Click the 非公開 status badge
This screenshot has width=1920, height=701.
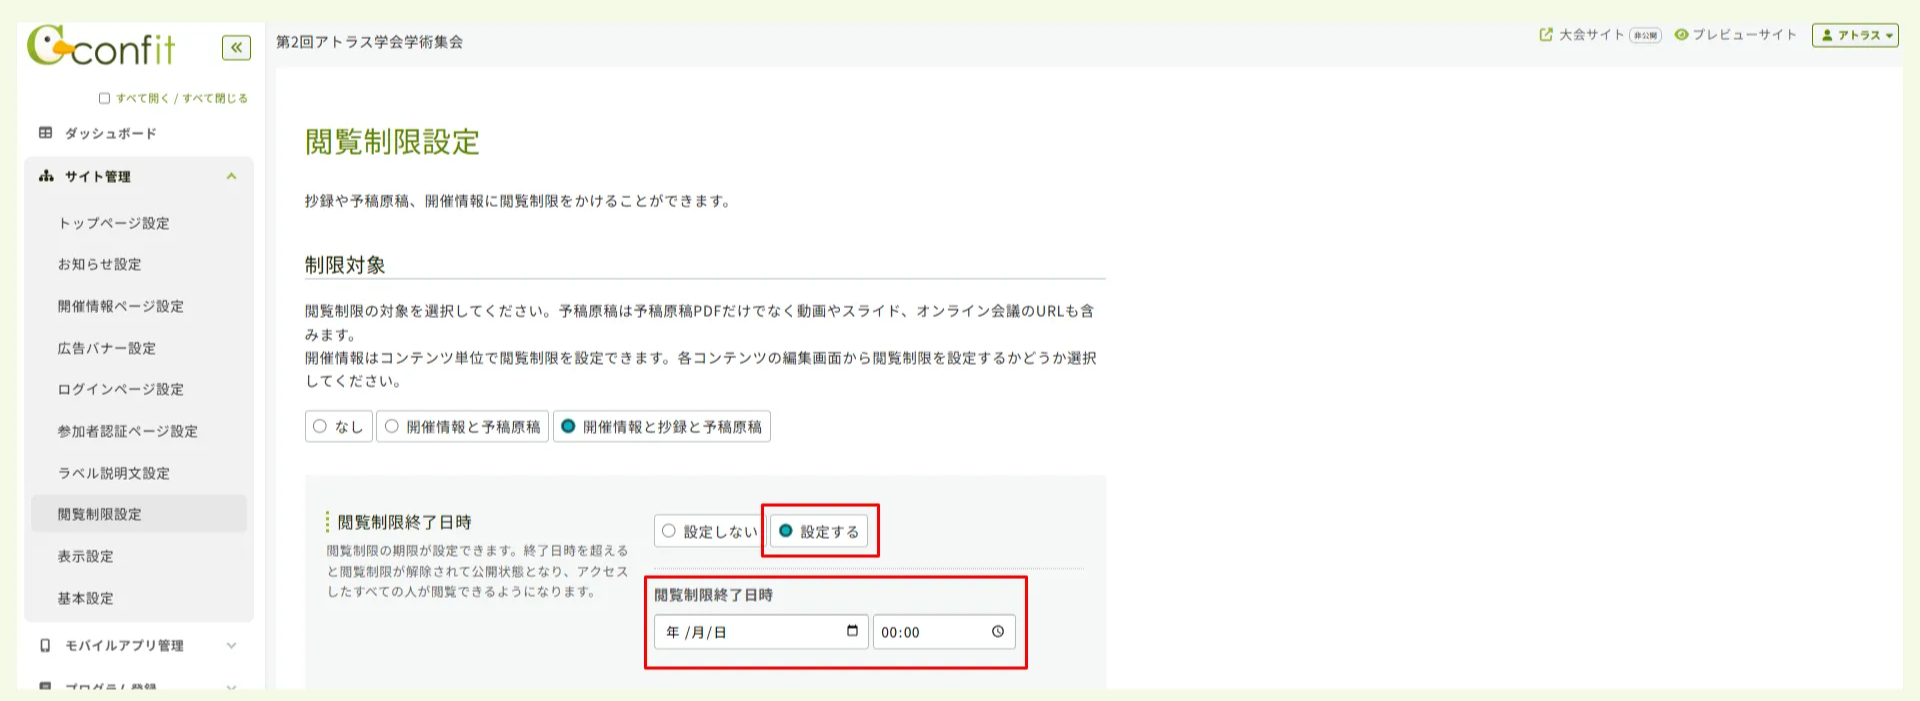[x=1645, y=35]
